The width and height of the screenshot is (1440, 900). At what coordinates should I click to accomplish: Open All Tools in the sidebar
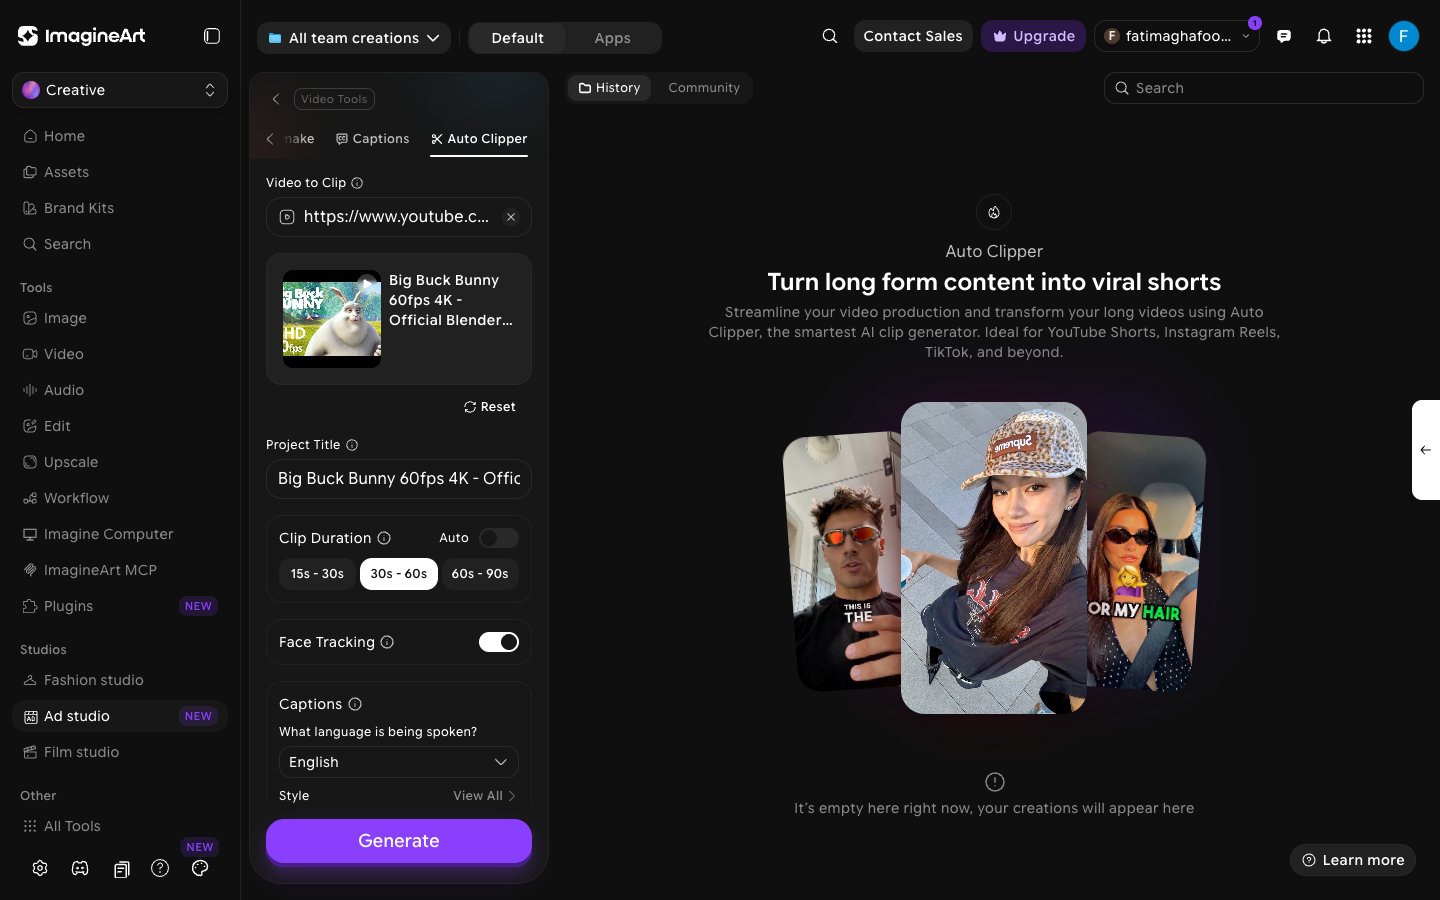pos(120,826)
